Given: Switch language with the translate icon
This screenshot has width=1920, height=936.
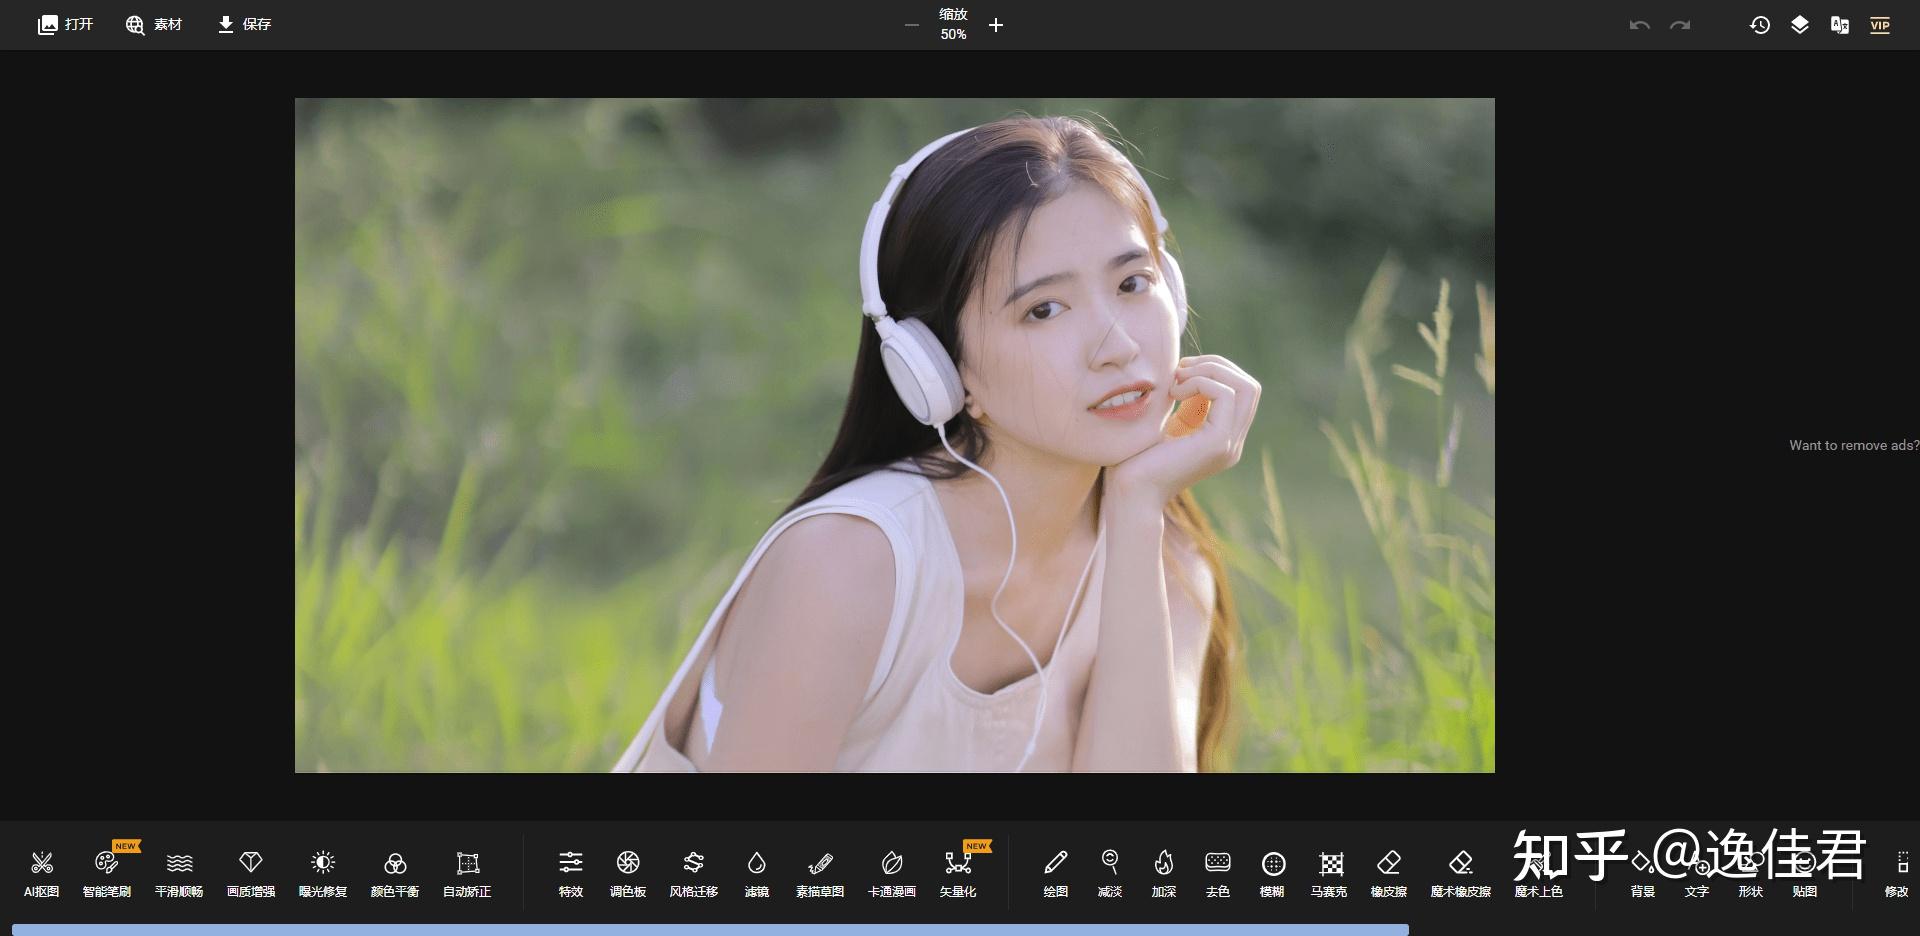Looking at the screenshot, I should (1840, 25).
